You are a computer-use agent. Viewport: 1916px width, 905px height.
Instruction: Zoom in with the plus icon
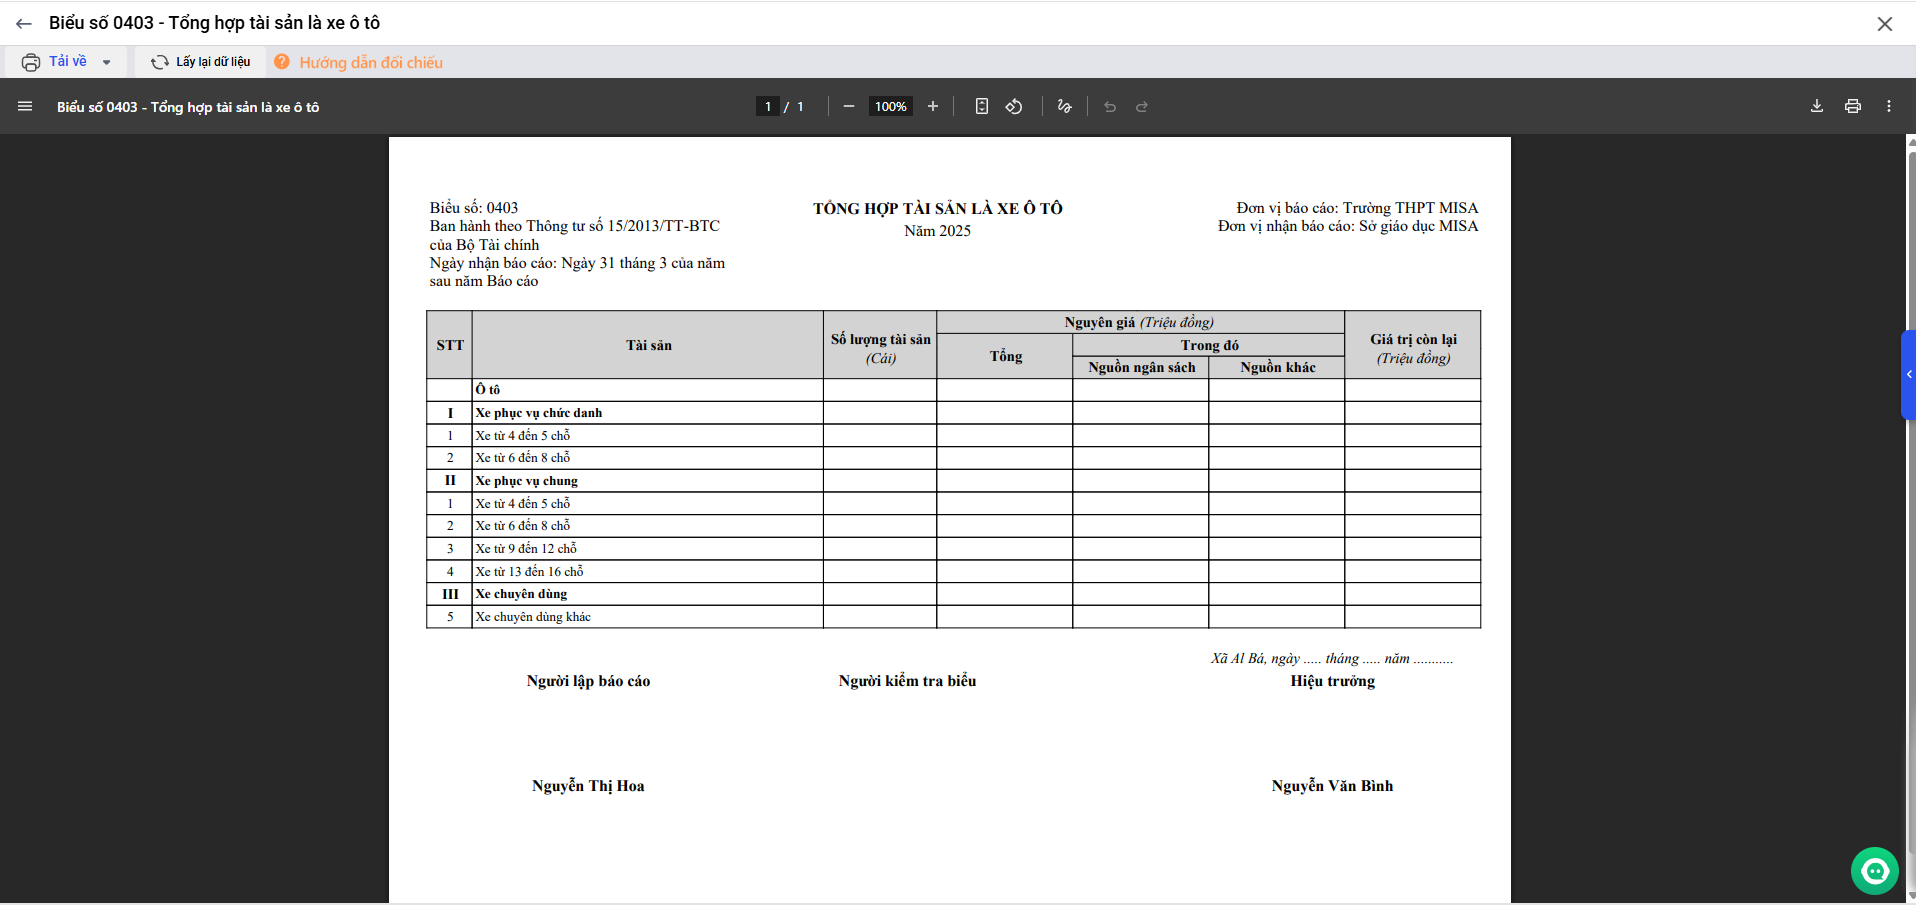click(933, 106)
